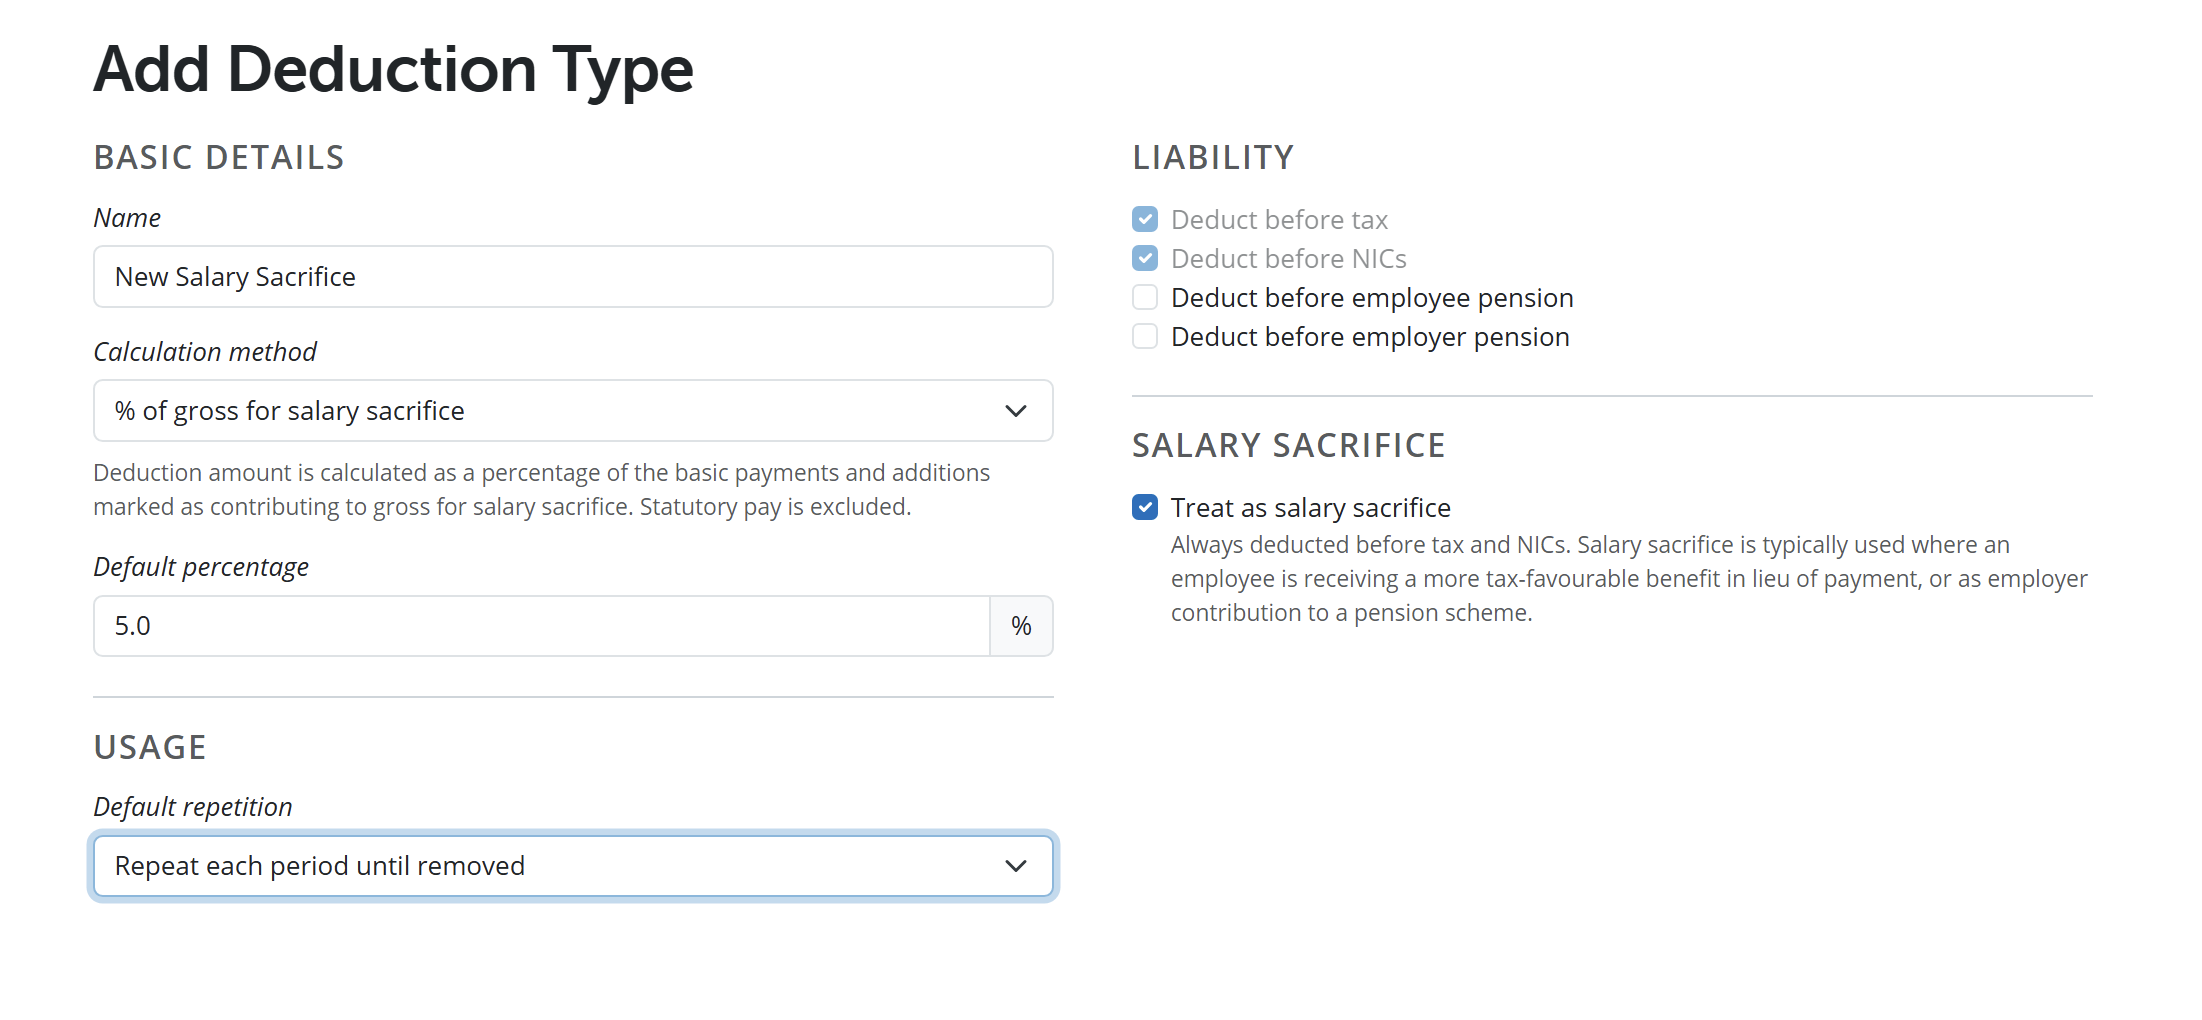Untick the Treat as salary sacrifice checkbox
The height and width of the screenshot is (1020, 2202).
[x=1145, y=507]
